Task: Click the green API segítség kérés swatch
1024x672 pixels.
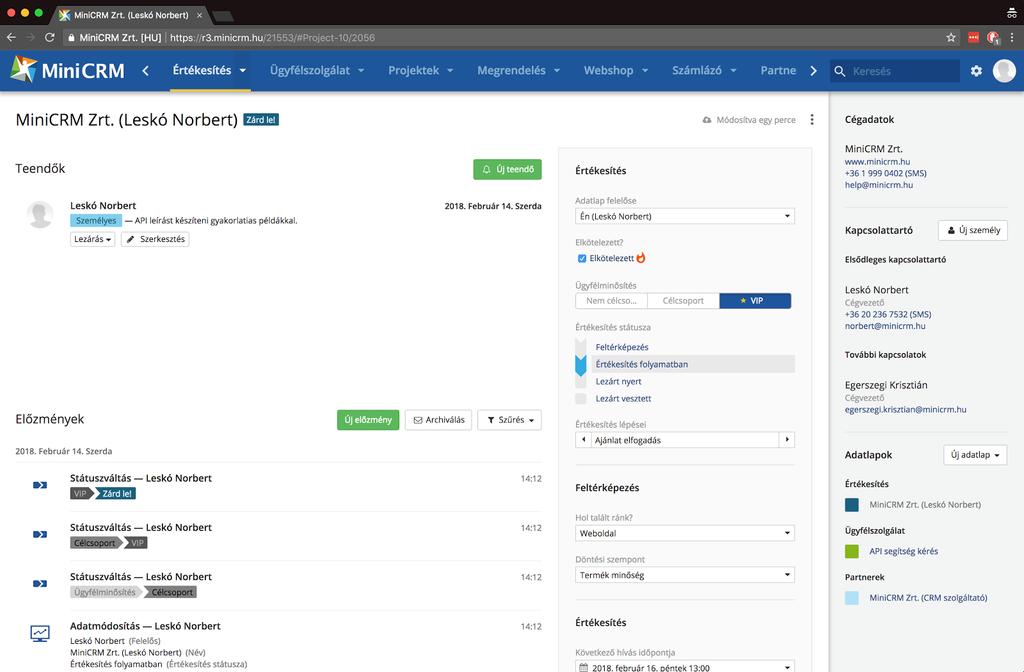Action: [x=852, y=551]
